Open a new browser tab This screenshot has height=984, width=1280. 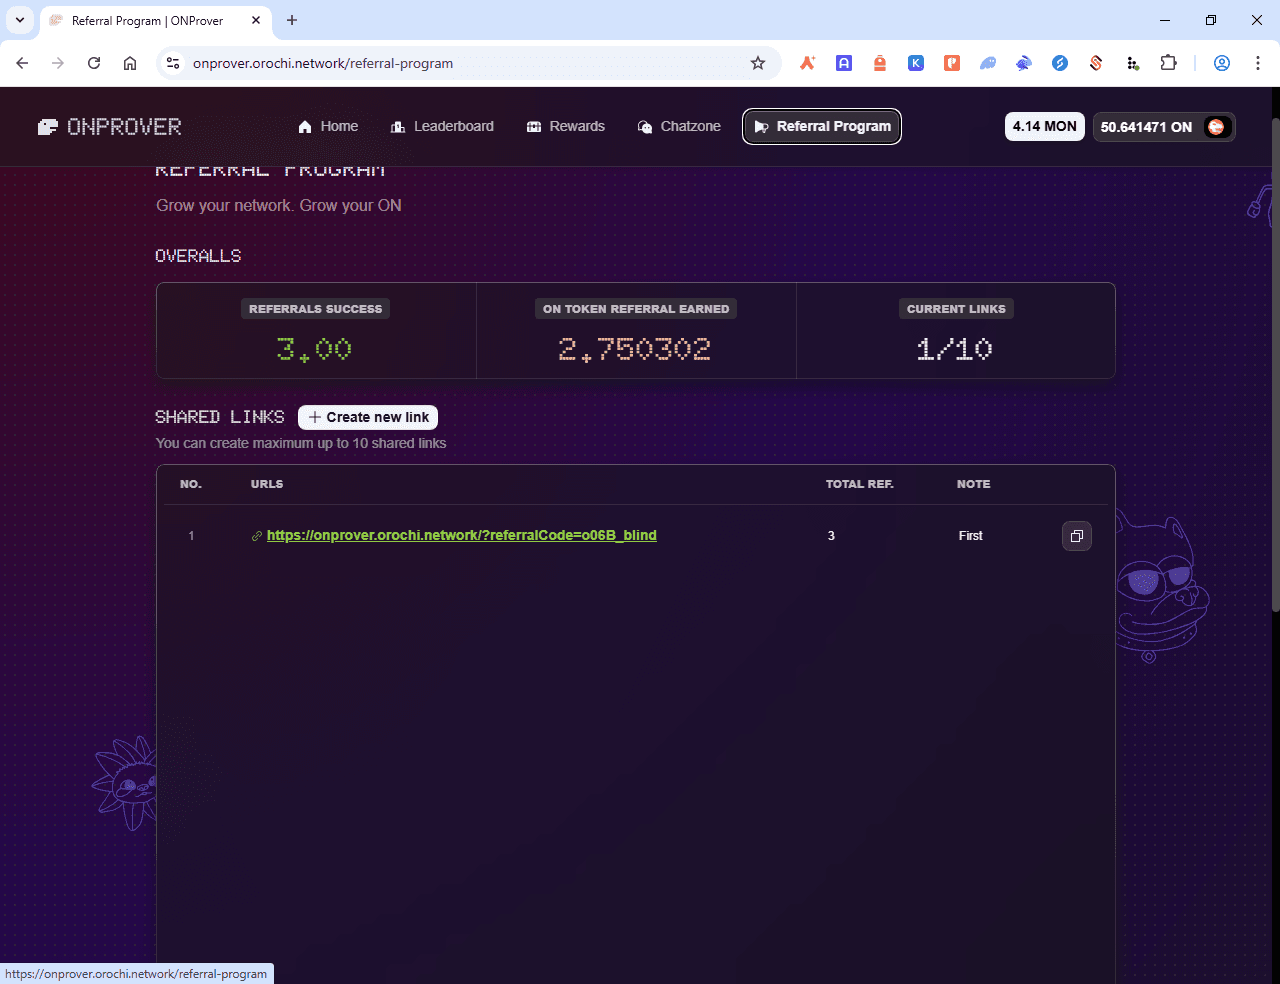click(x=292, y=20)
